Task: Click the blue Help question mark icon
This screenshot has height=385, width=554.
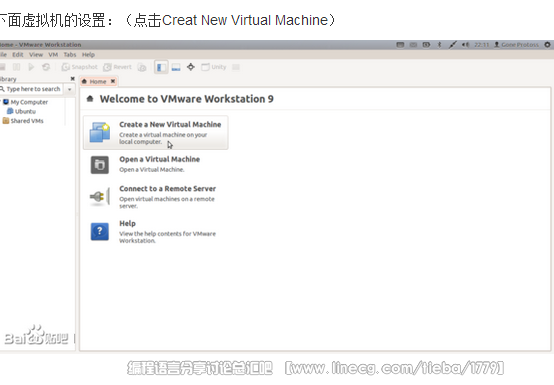Action: (100, 231)
